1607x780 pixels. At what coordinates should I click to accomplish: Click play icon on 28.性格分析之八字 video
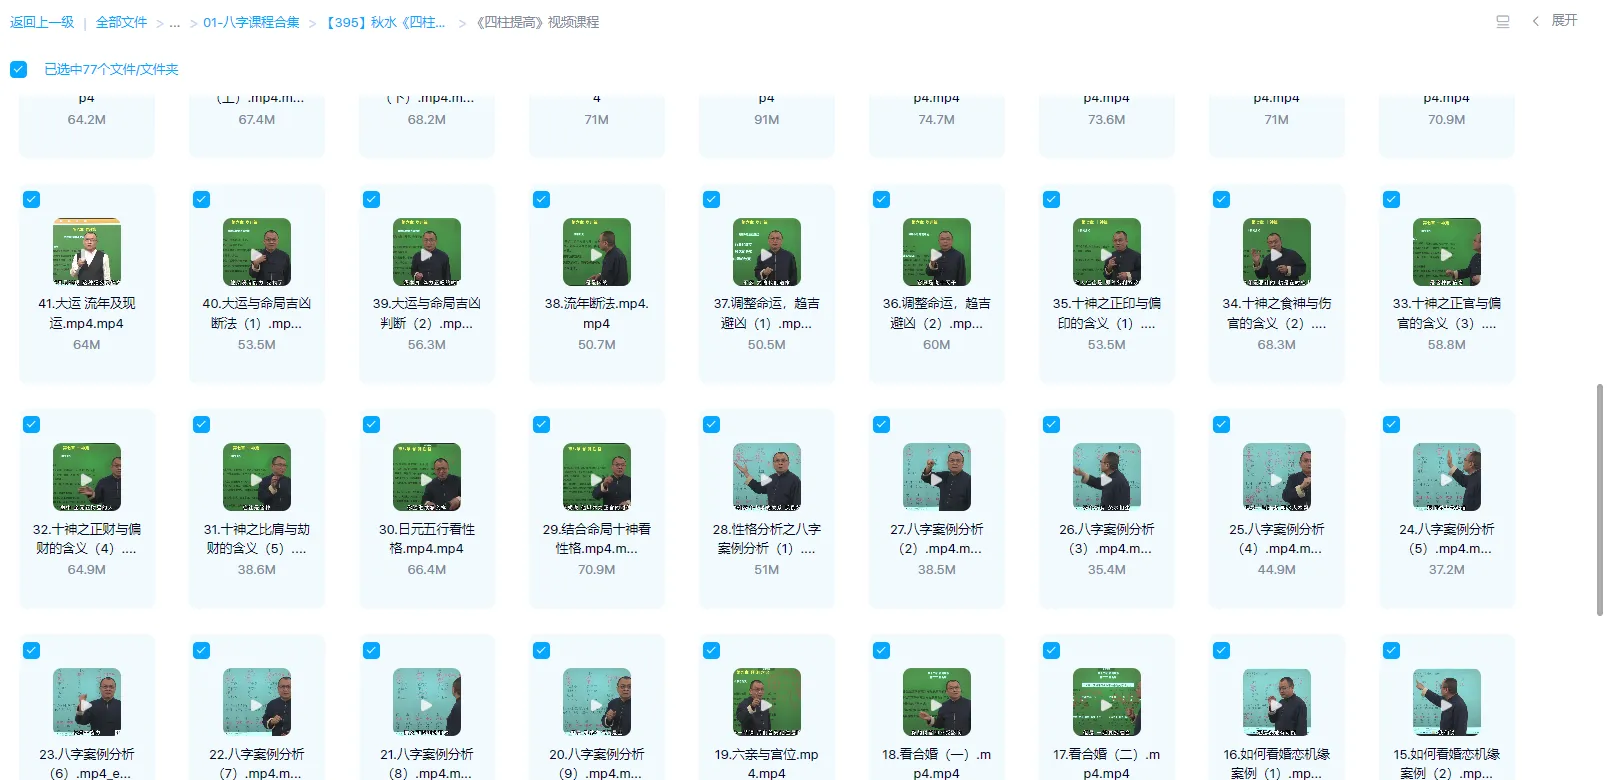click(767, 479)
